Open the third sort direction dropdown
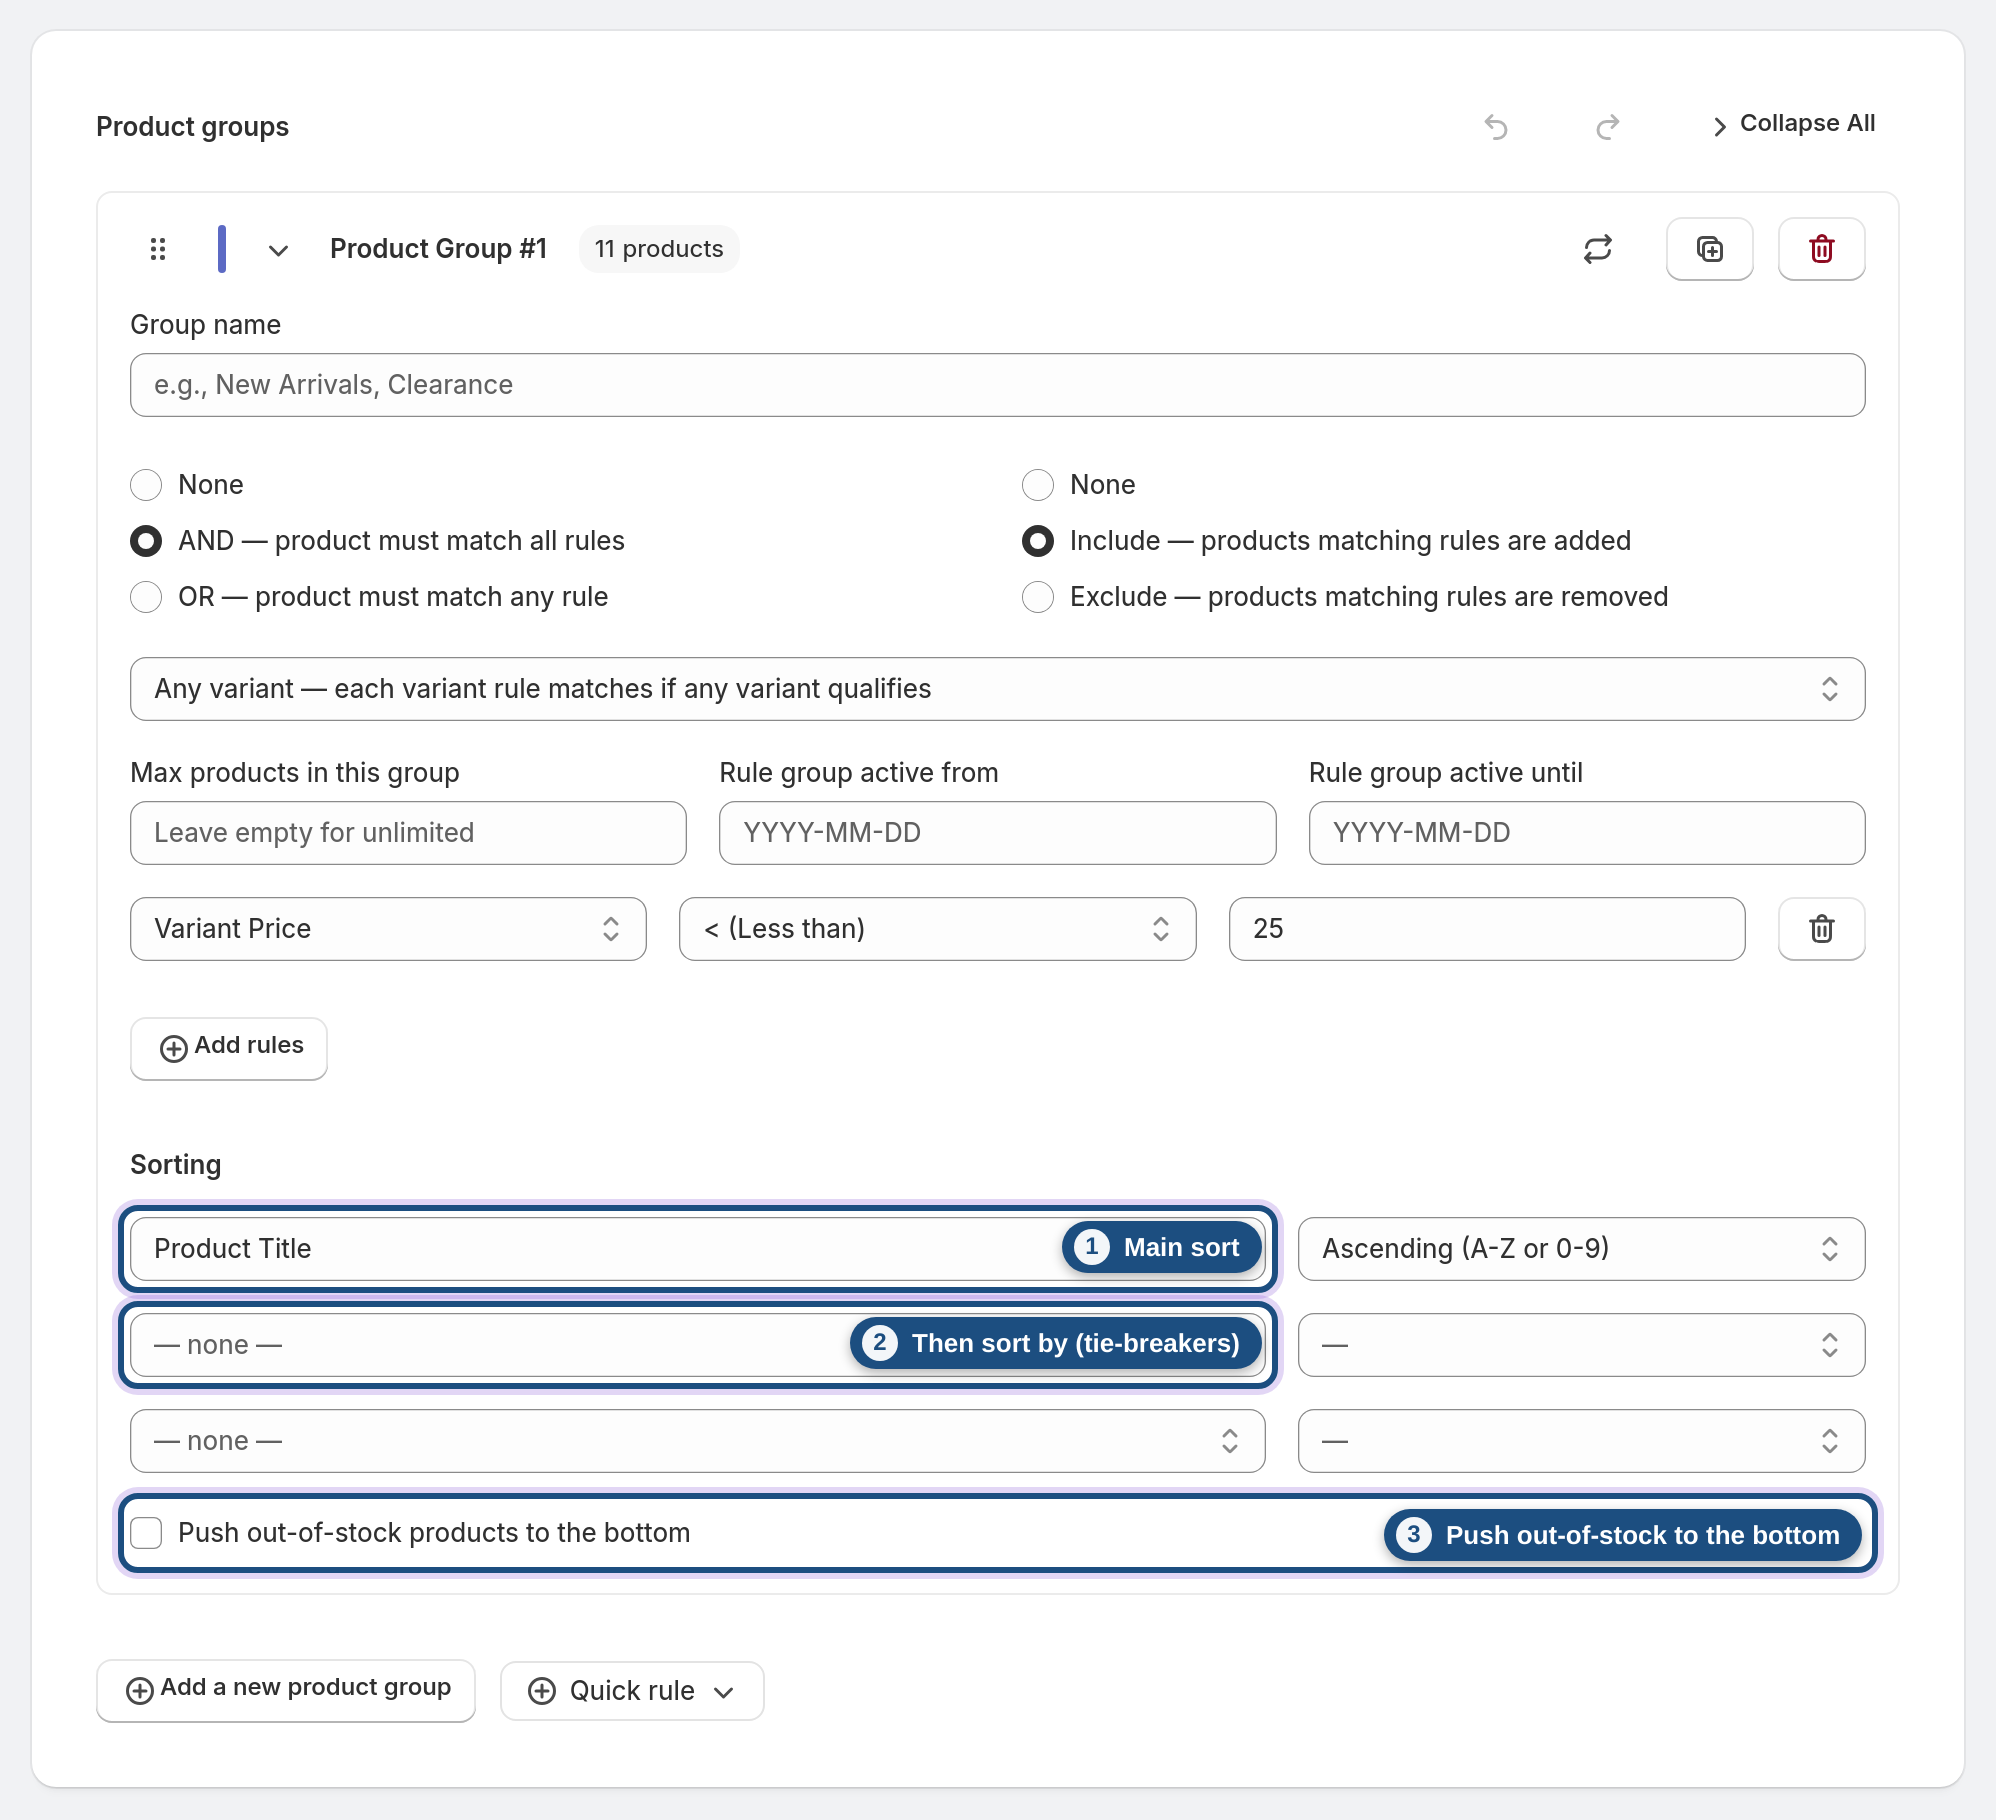 (x=1581, y=1441)
